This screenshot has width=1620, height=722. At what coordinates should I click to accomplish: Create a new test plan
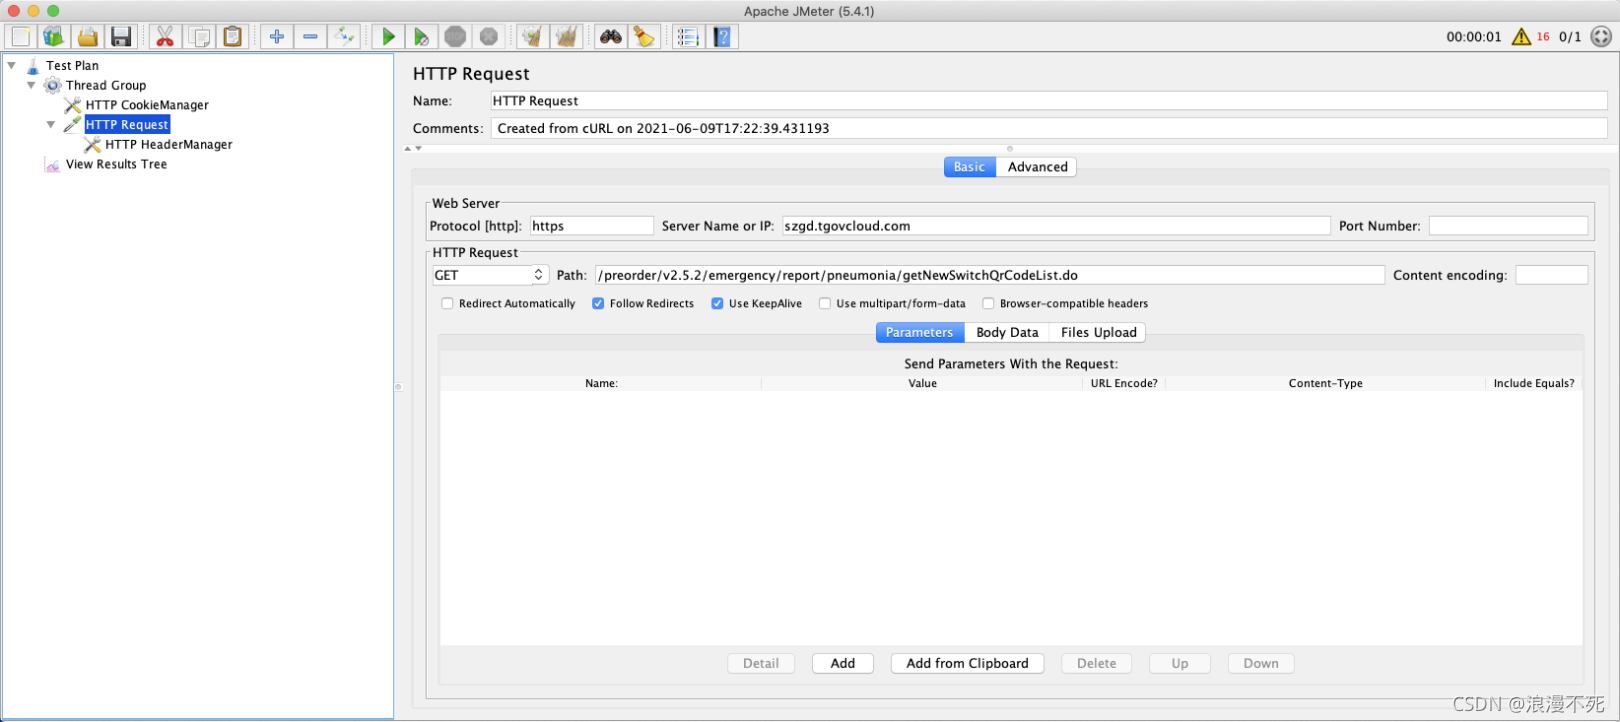tap(21, 37)
